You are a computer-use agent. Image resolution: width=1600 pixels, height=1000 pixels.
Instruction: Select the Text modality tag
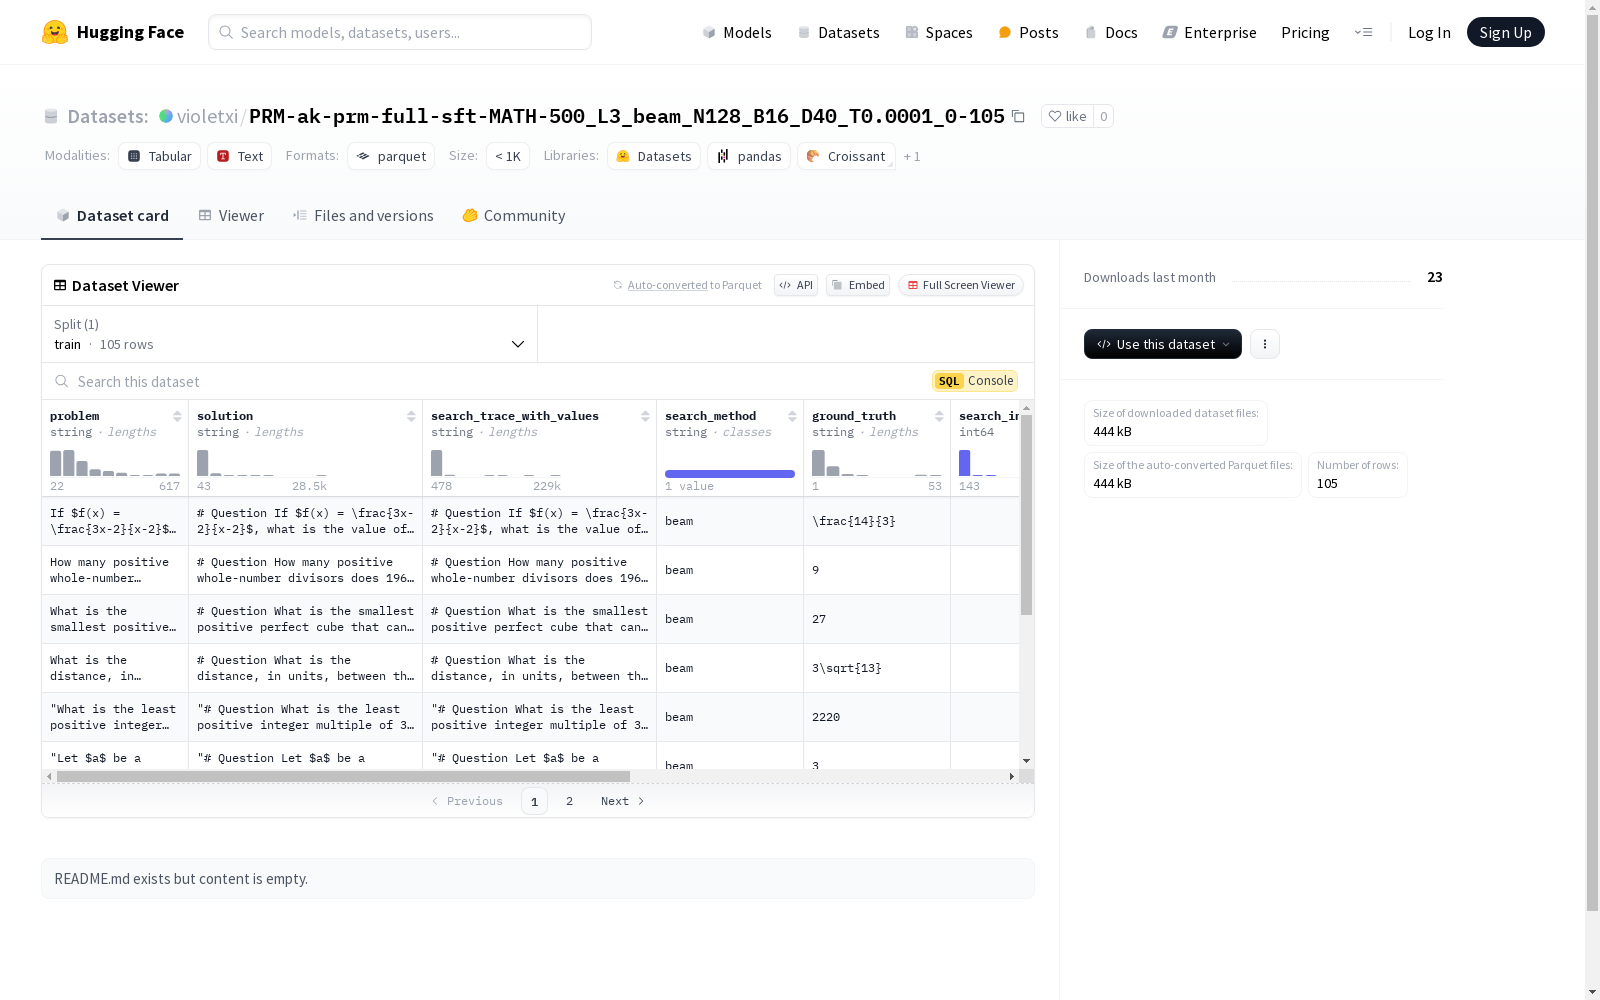click(240, 156)
